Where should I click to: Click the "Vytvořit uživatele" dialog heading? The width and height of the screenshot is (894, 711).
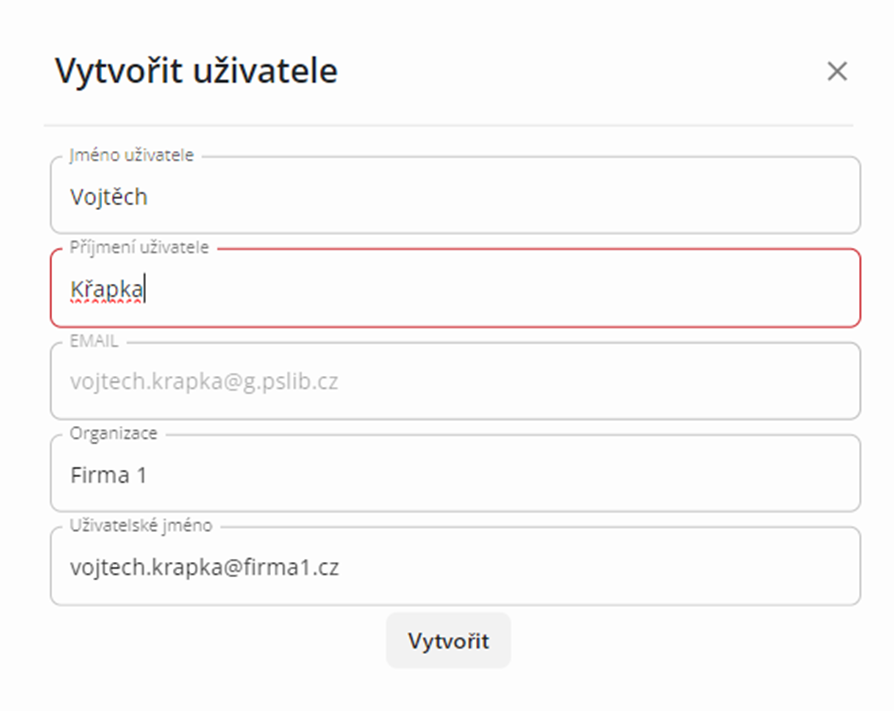196,71
